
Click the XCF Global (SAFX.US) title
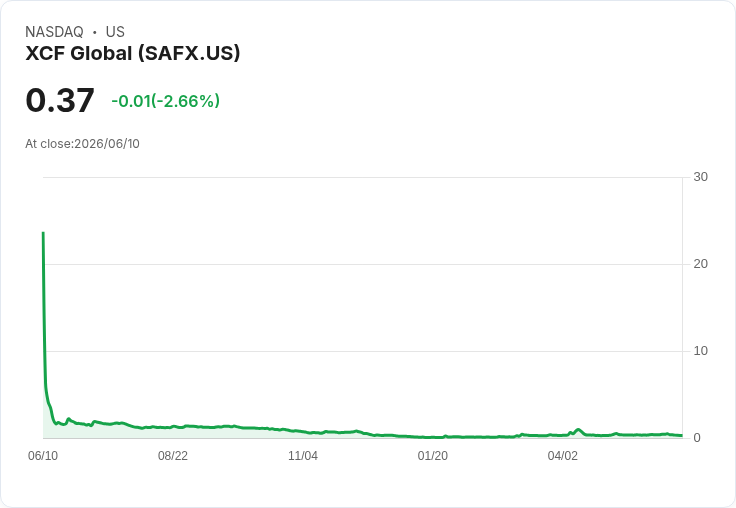point(133,53)
